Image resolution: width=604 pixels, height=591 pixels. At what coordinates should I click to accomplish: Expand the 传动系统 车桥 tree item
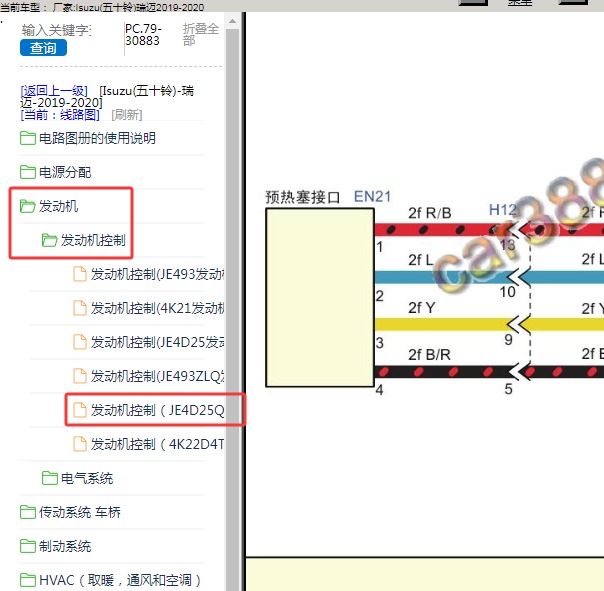point(79,512)
